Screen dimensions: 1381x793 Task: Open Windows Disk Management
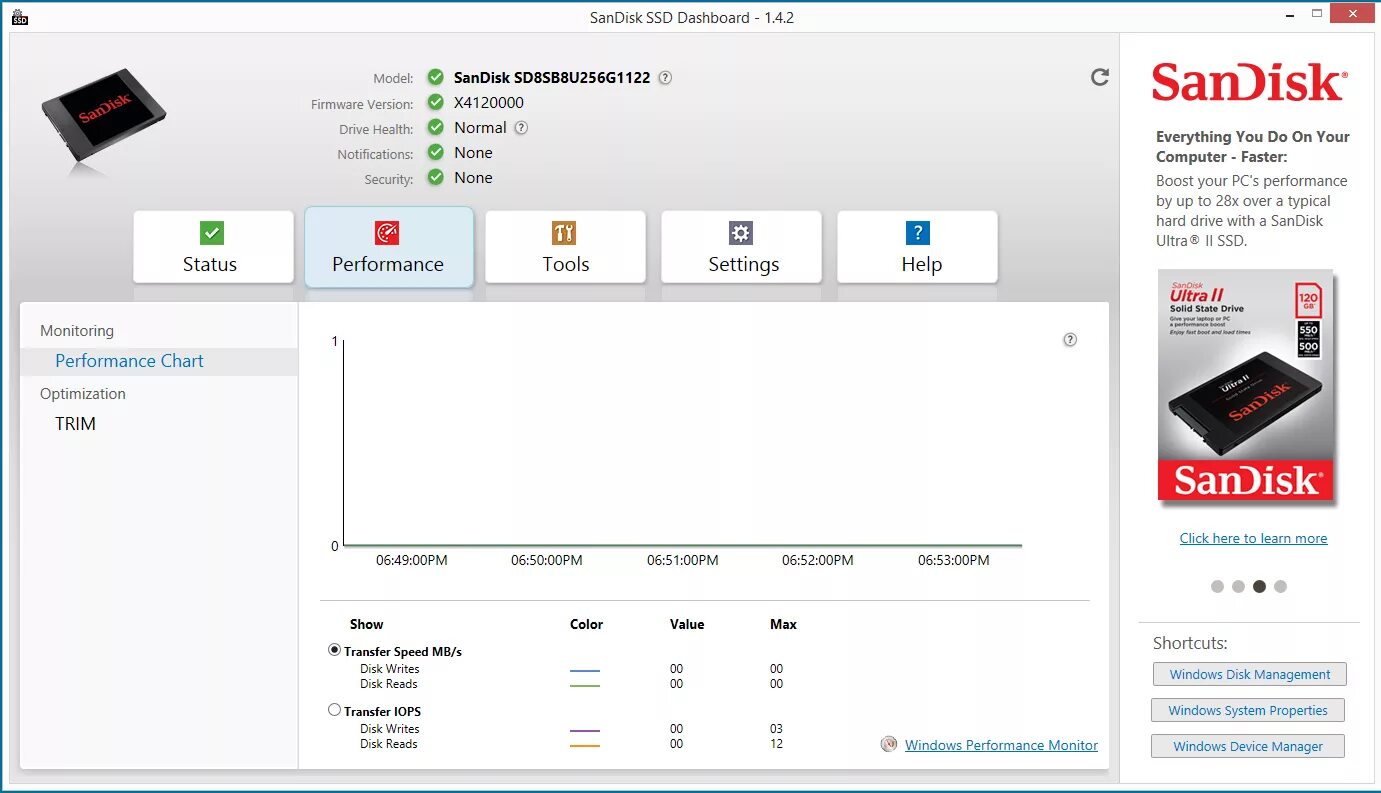point(1249,673)
